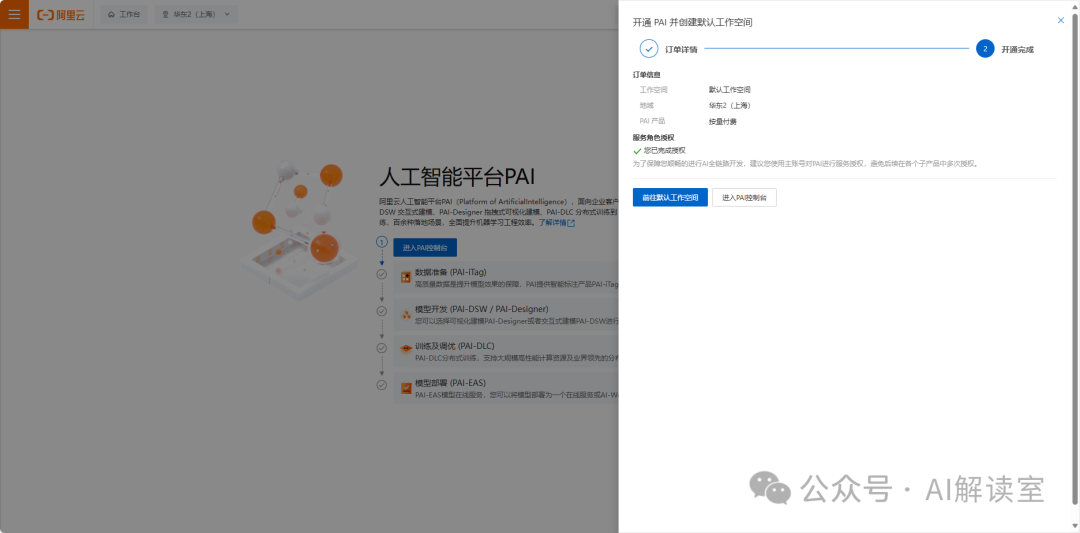
Task: Click 进入PAI控制台 button in side panel
Action: [745, 197]
